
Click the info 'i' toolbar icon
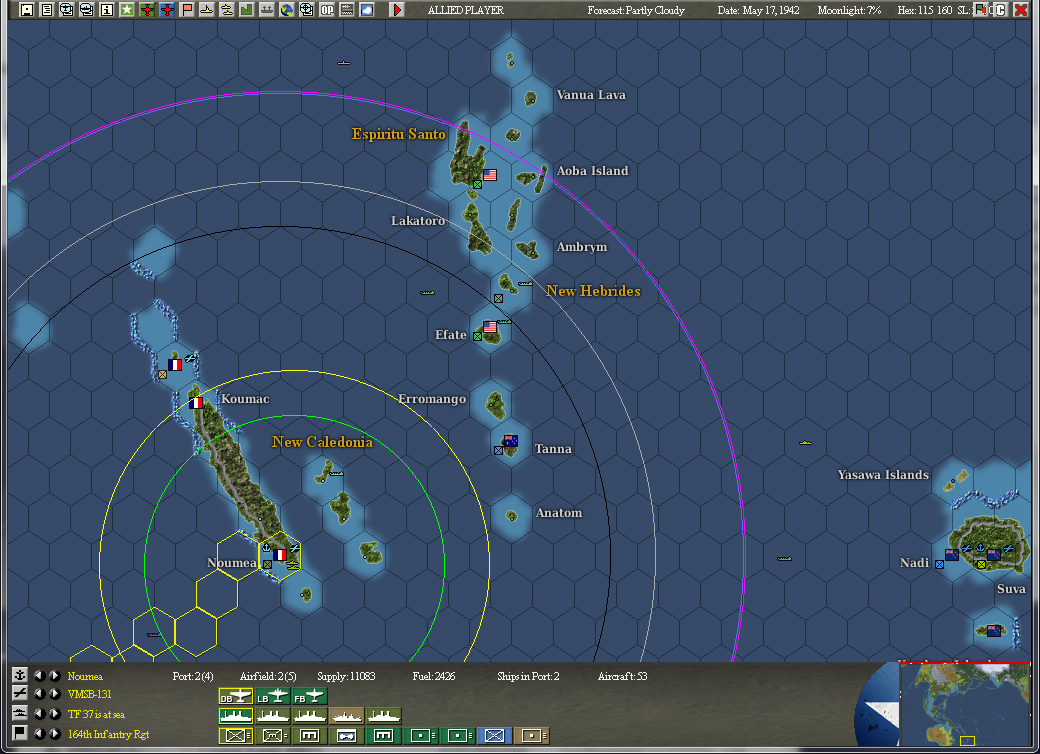tap(107, 10)
